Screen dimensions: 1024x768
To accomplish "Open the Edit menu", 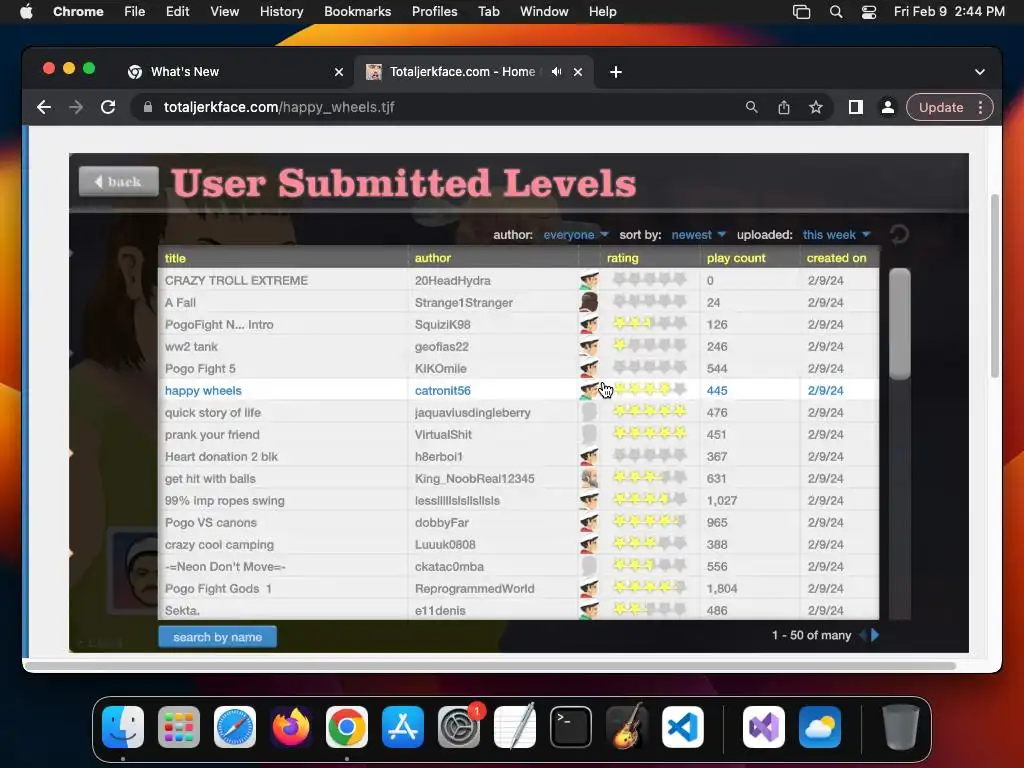I will coord(178,12).
